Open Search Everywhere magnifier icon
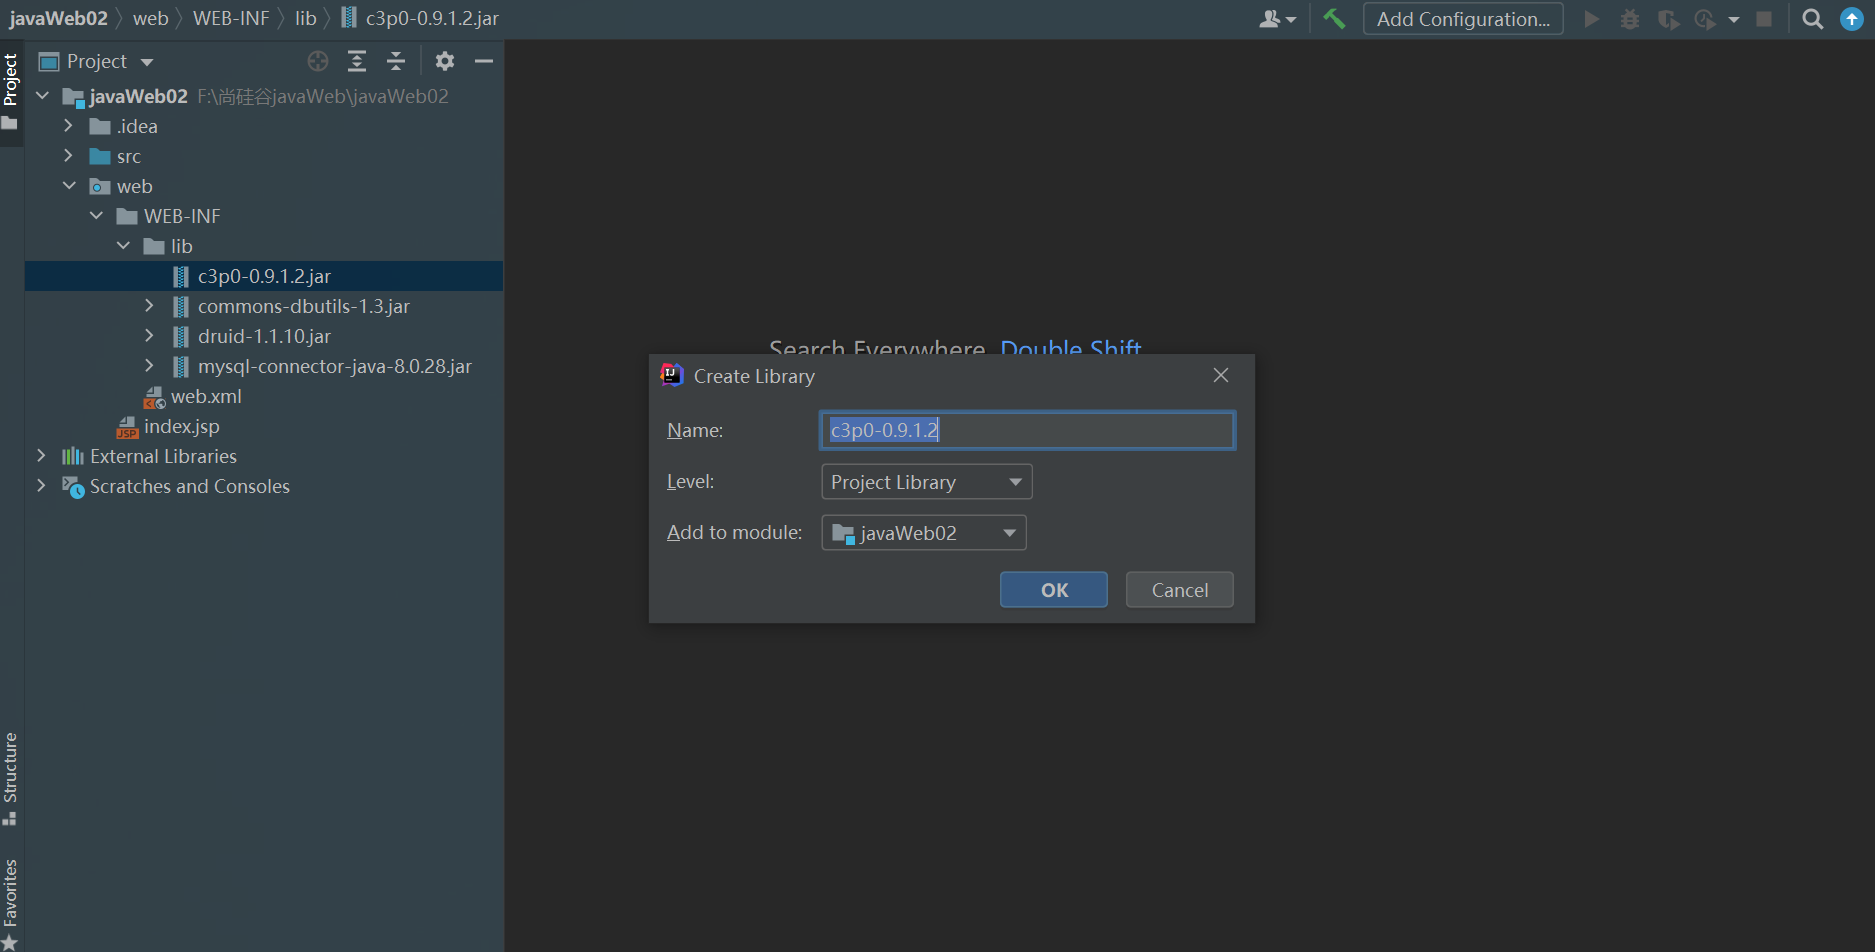This screenshot has height=952, width=1875. click(x=1812, y=19)
